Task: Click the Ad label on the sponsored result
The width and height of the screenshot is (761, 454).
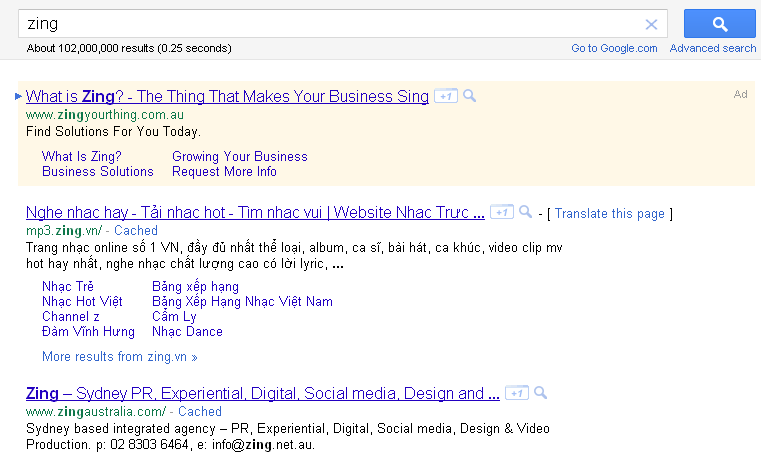Action: coord(741,94)
